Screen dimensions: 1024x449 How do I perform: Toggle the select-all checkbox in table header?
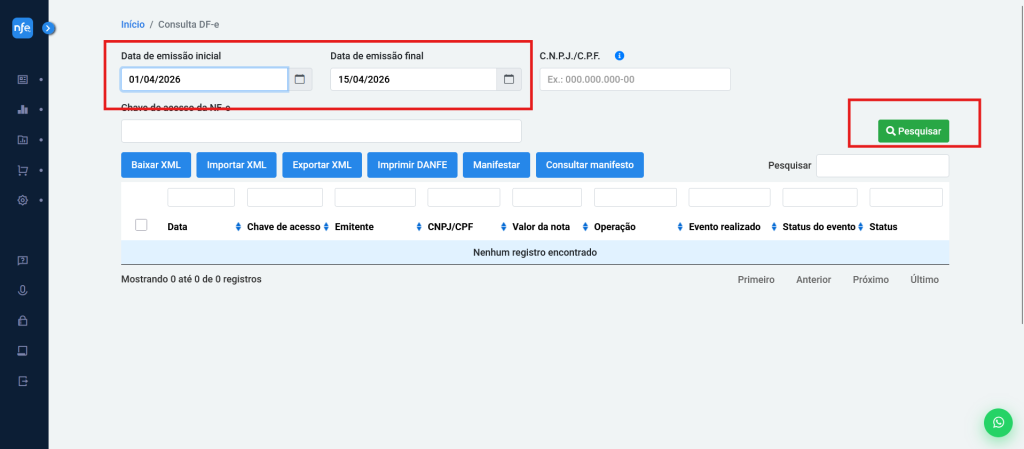[141, 225]
